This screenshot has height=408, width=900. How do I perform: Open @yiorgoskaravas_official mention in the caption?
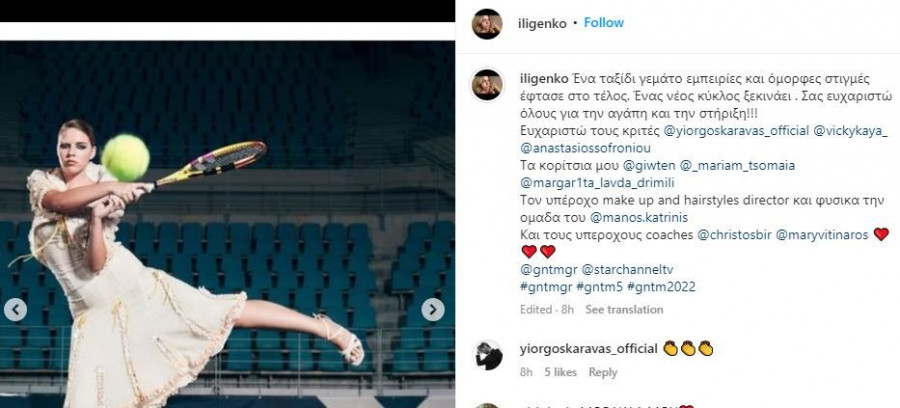(736, 131)
